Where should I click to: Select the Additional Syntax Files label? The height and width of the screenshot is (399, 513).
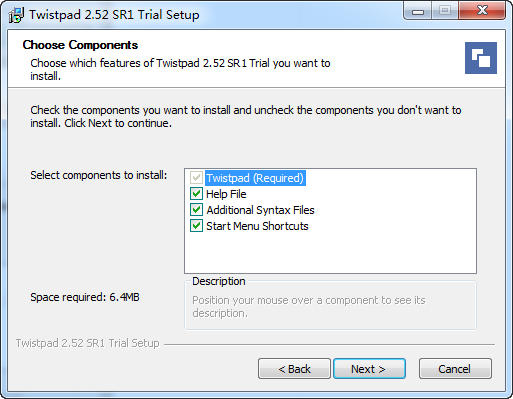260,210
